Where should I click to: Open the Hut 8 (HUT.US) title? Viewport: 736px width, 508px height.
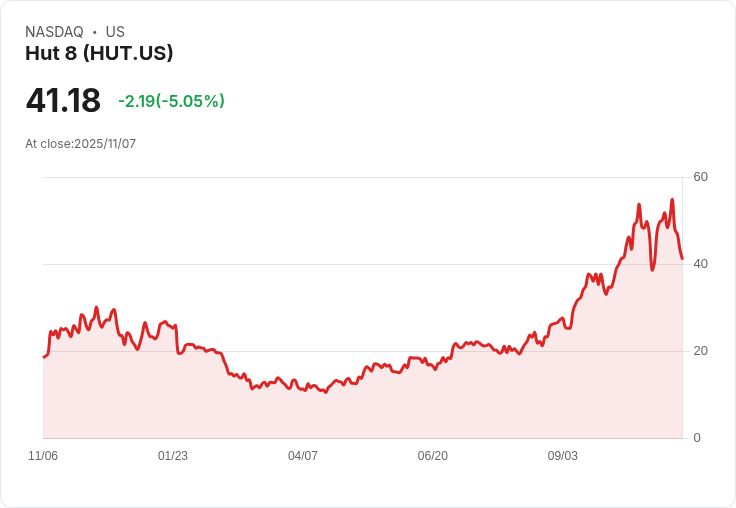[x=99, y=54]
